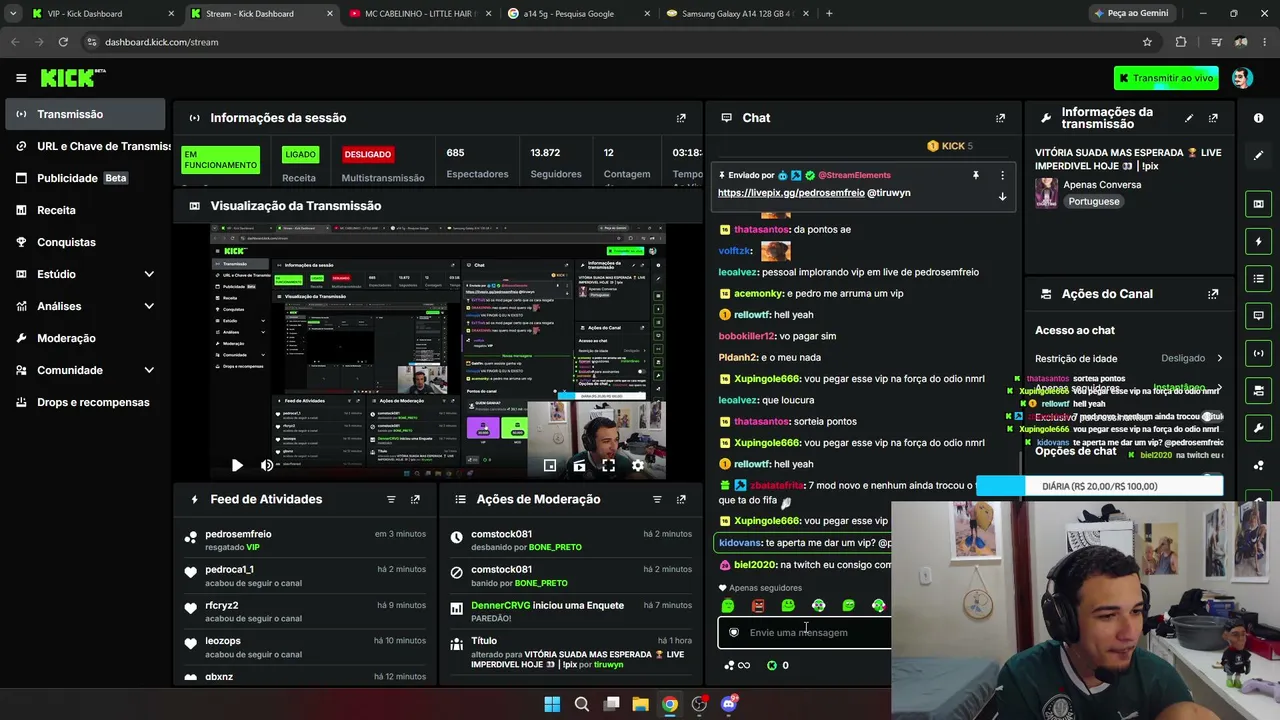
Task: Open Windows taskbar Search
Action: tap(581, 704)
